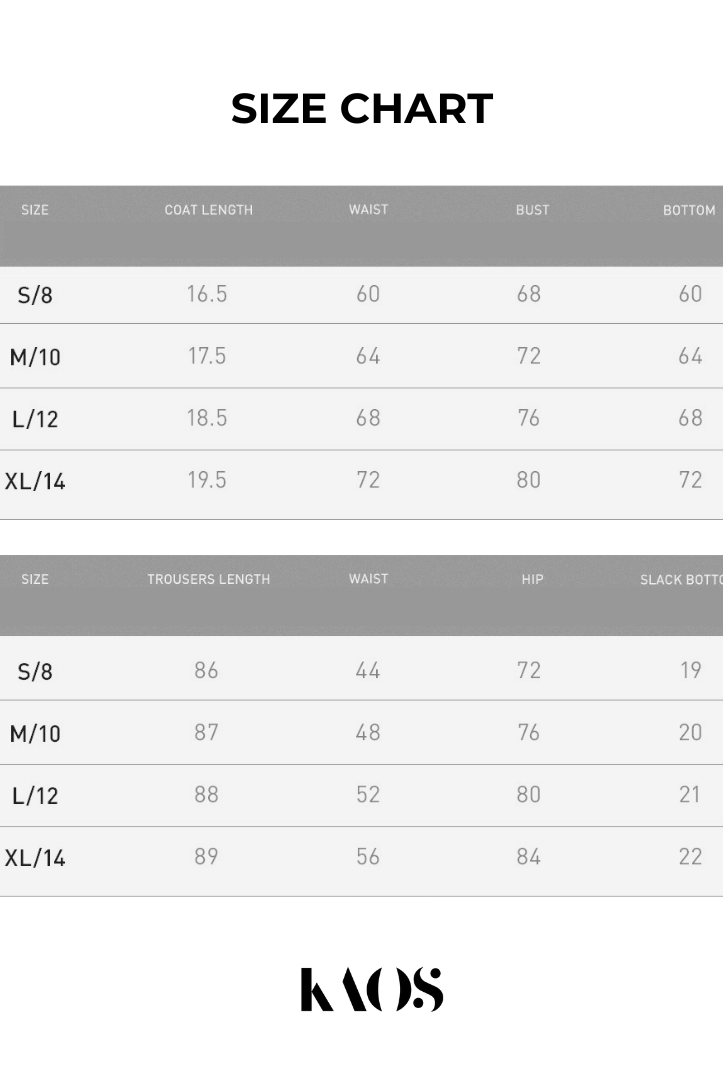Select the TROUSERS LENGTH column header

[208, 579]
